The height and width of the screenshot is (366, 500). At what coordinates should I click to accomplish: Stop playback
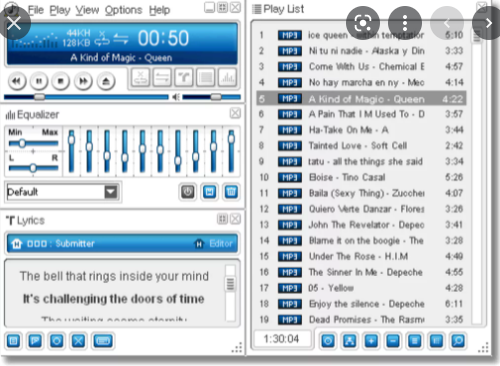[61, 81]
